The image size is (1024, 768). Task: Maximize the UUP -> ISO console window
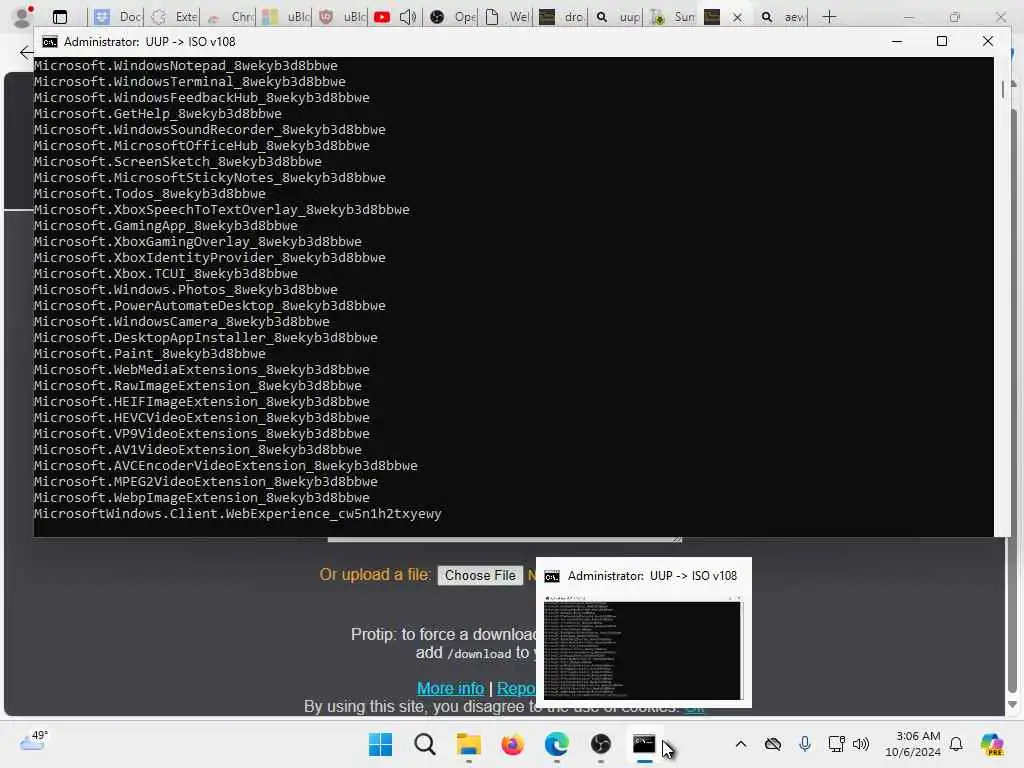pyautogui.click(x=942, y=41)
